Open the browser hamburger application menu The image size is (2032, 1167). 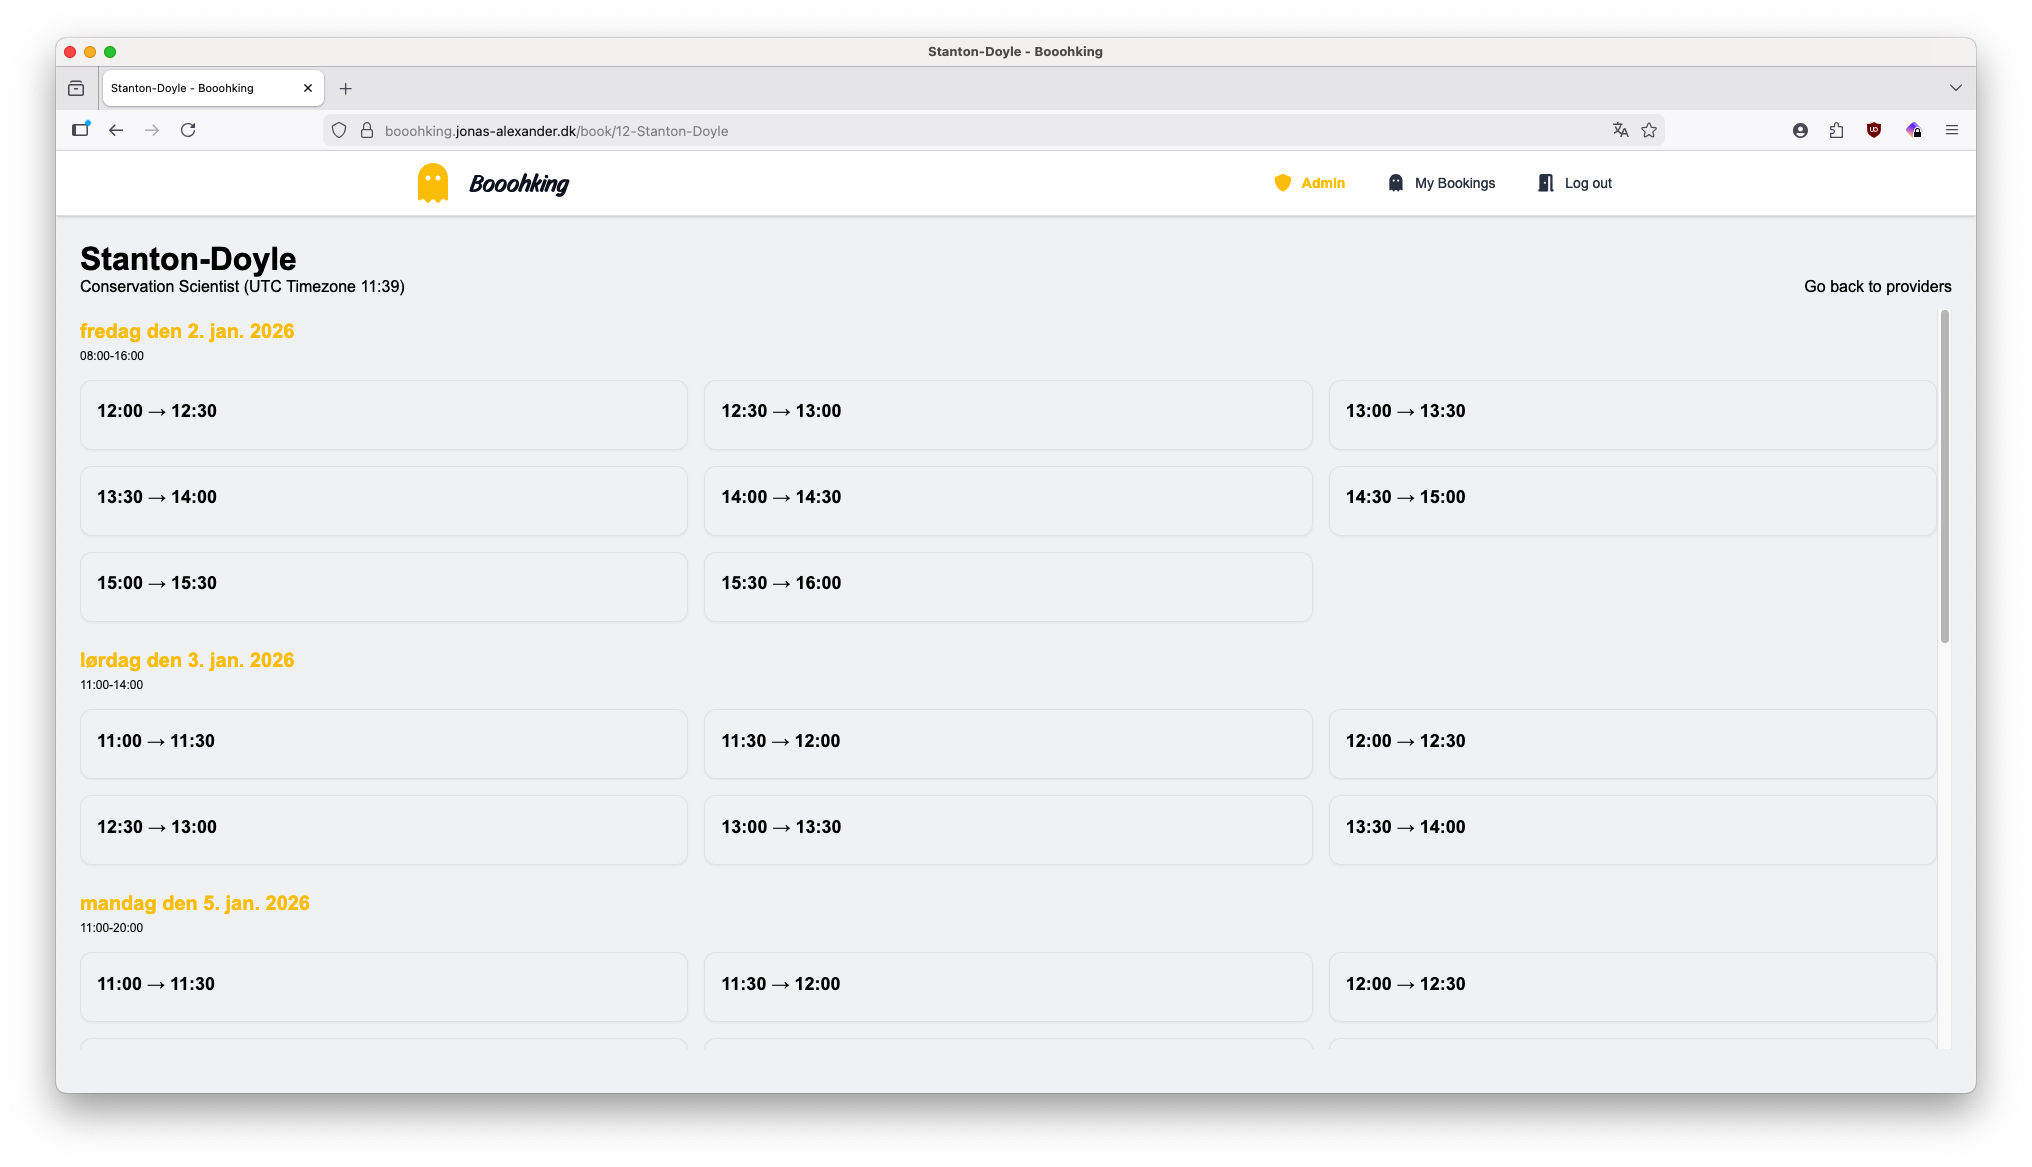1951,130
